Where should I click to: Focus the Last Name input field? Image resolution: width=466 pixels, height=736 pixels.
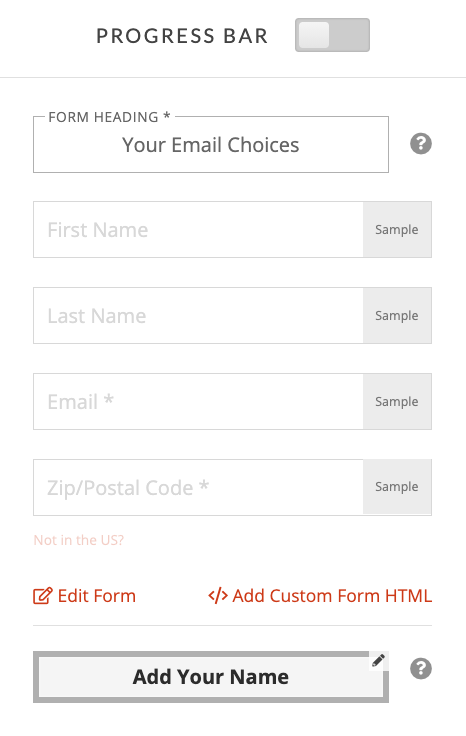click(198, 315)
